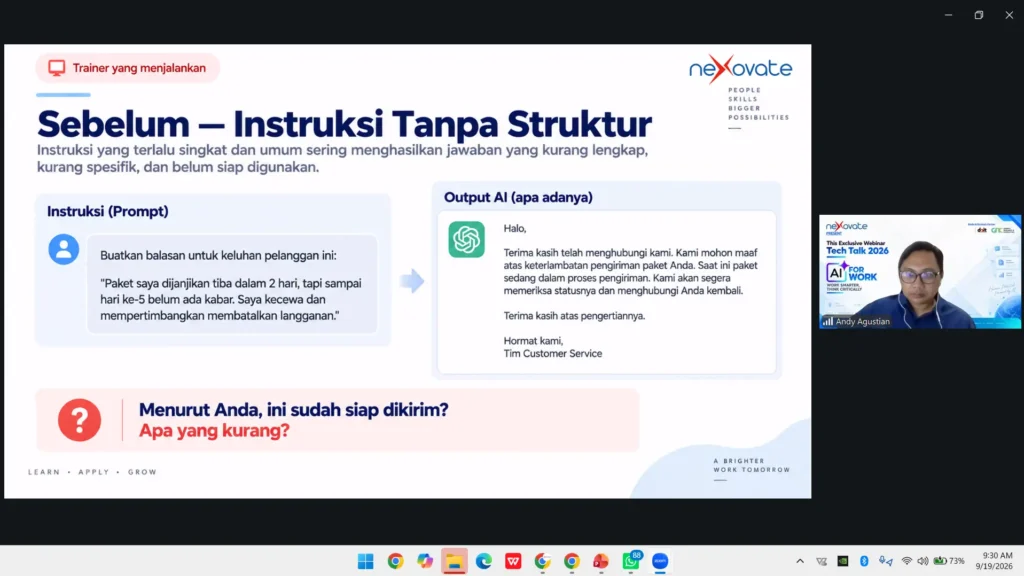Click "Menurut Anda, ini sudah siap dikirim?"

click(293, 409)
